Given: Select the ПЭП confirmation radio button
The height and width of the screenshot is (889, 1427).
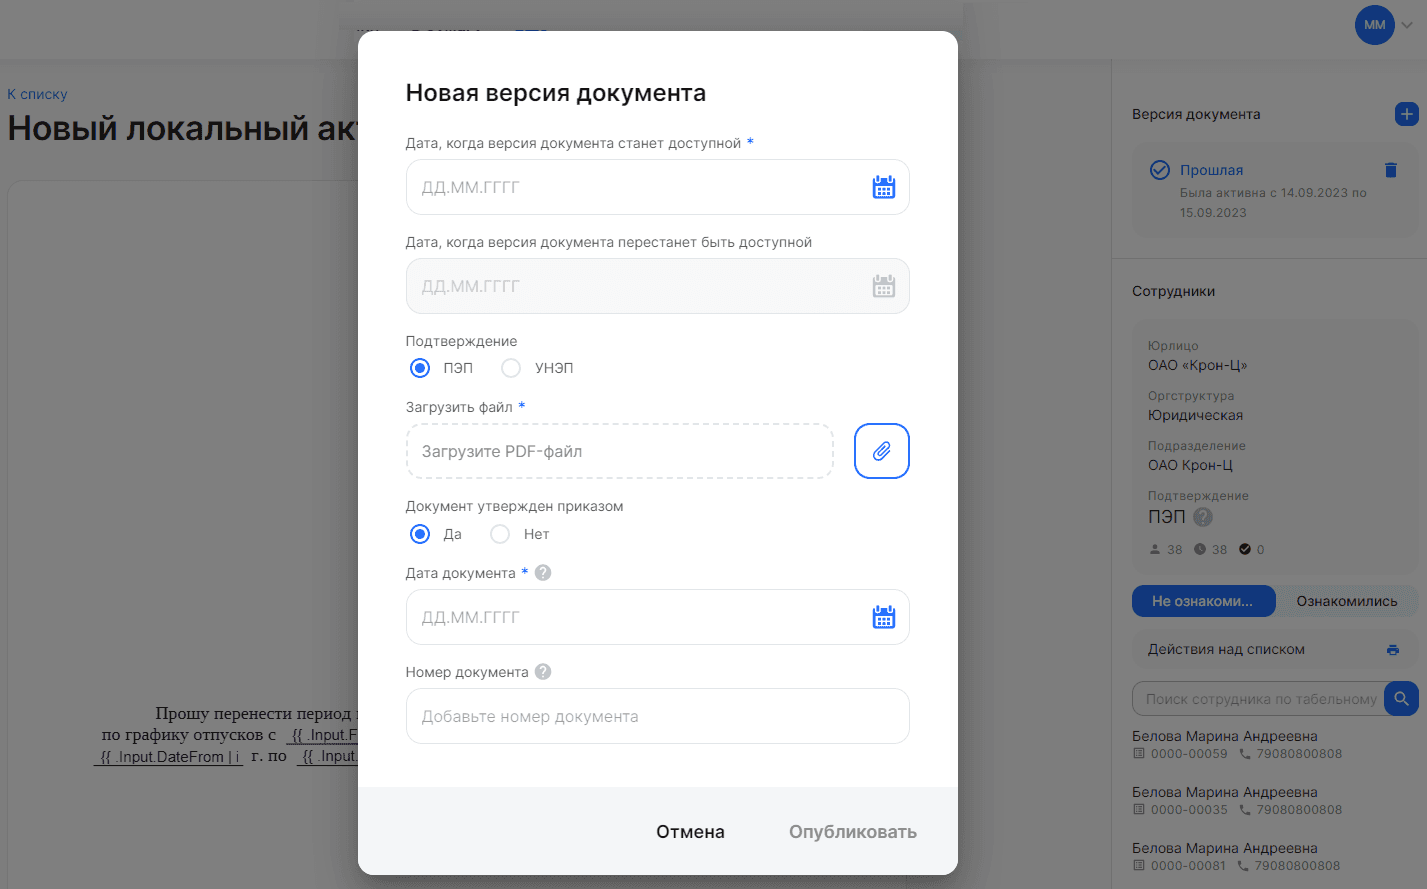Looking at the screenshot, I should [420, 368].
